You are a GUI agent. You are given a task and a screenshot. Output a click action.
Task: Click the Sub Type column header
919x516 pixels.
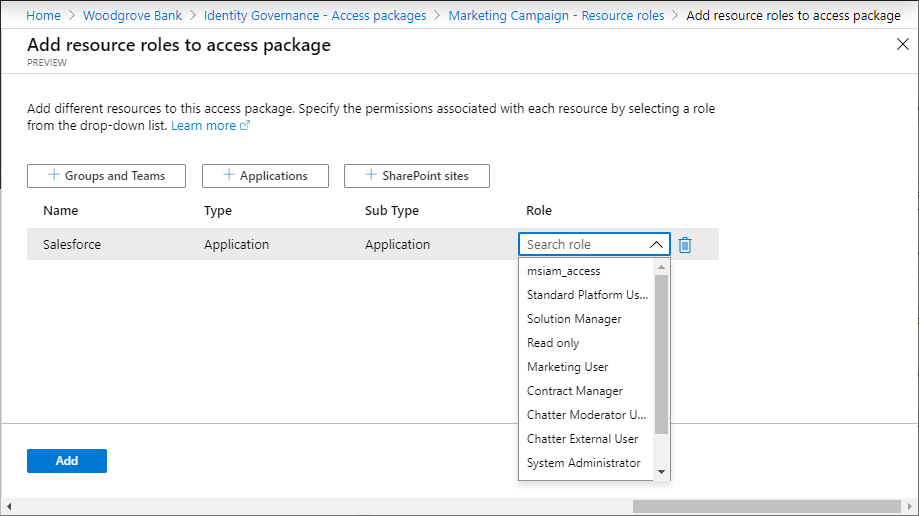pos(392,211)
